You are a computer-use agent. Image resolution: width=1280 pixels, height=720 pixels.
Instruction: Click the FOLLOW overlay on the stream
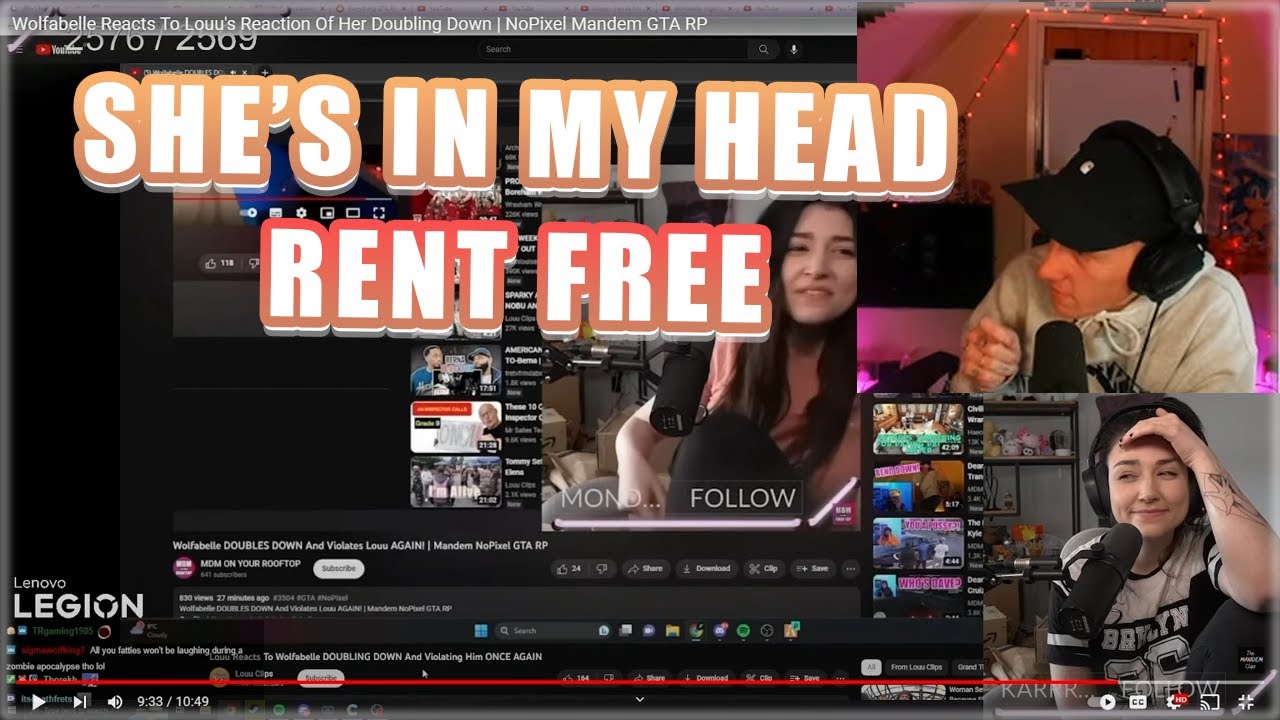point(742,497)
